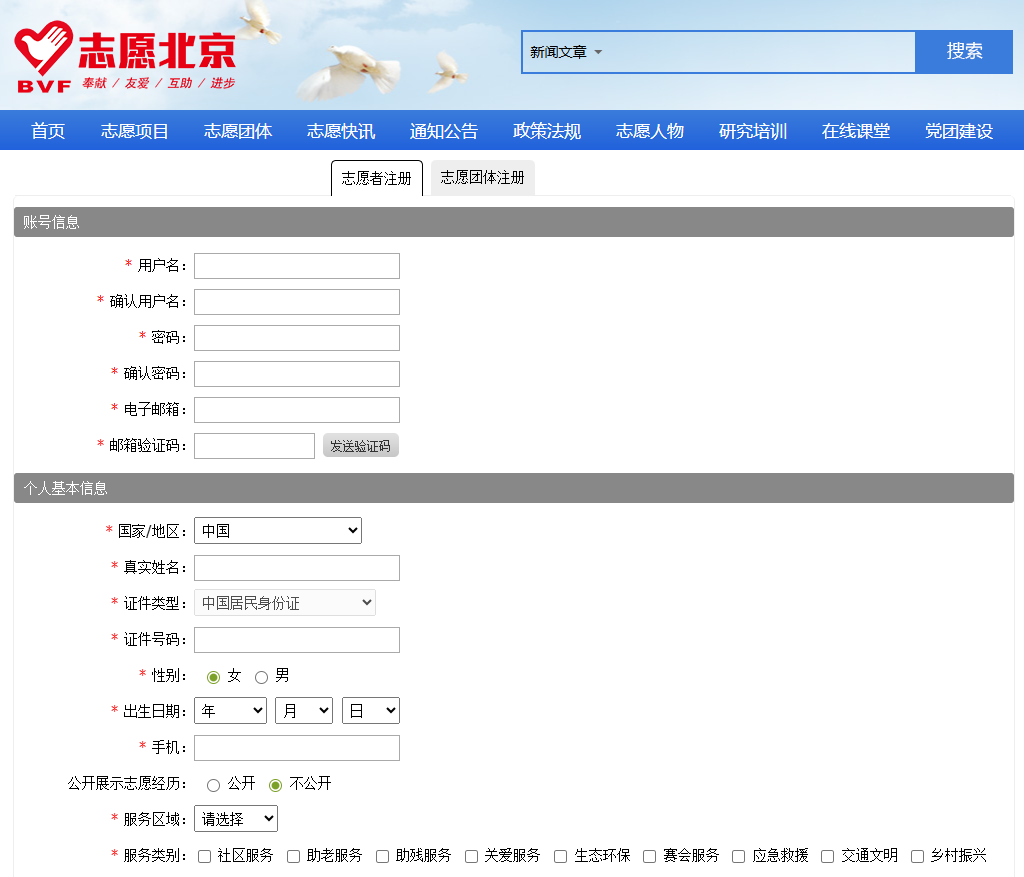Click the 搜索 button

tap(964, 52)
